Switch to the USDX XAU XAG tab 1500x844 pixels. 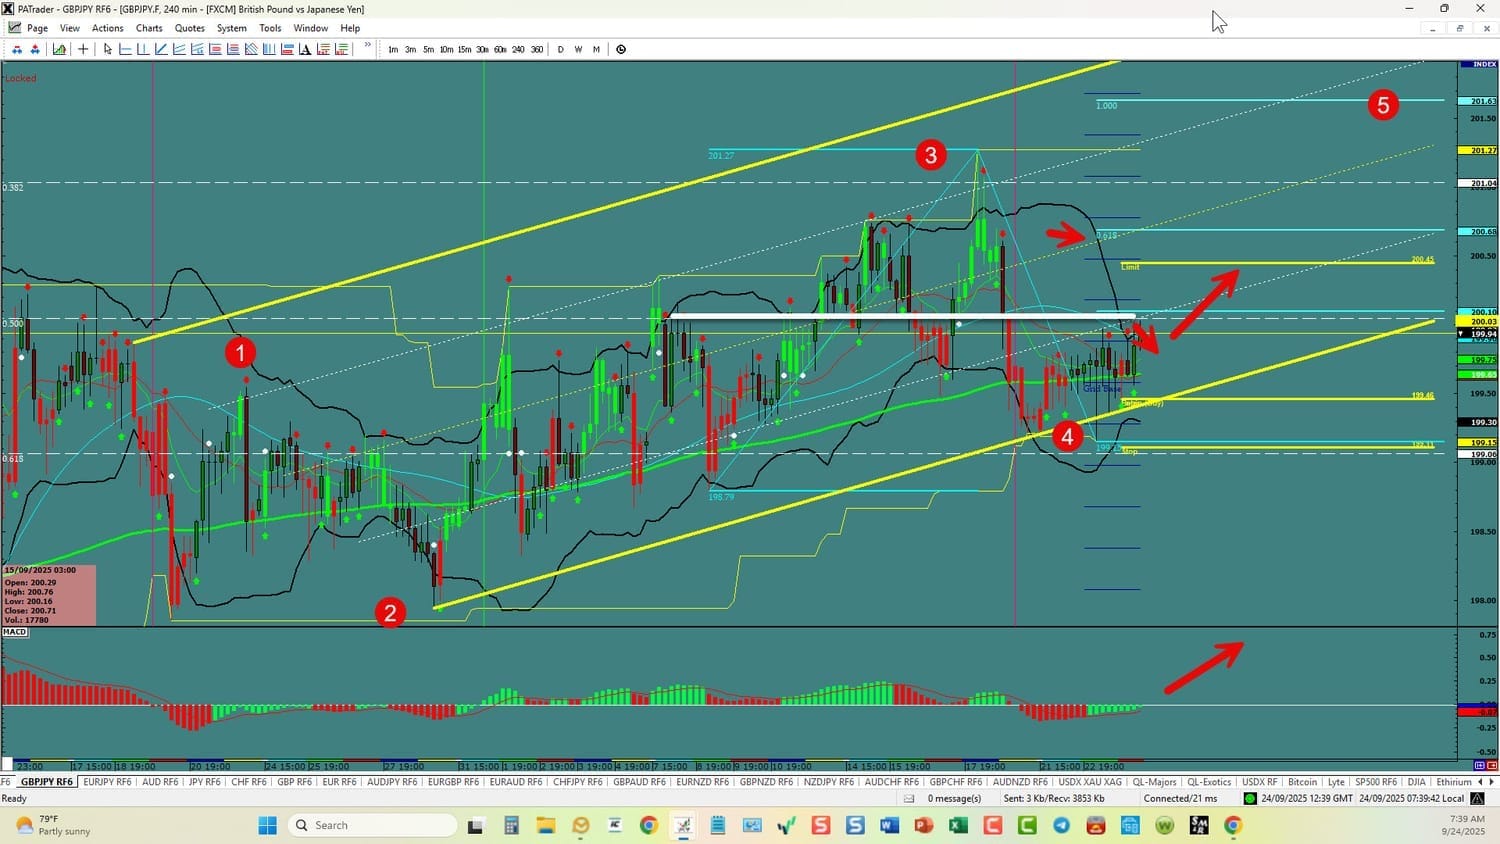point(1090,782)
